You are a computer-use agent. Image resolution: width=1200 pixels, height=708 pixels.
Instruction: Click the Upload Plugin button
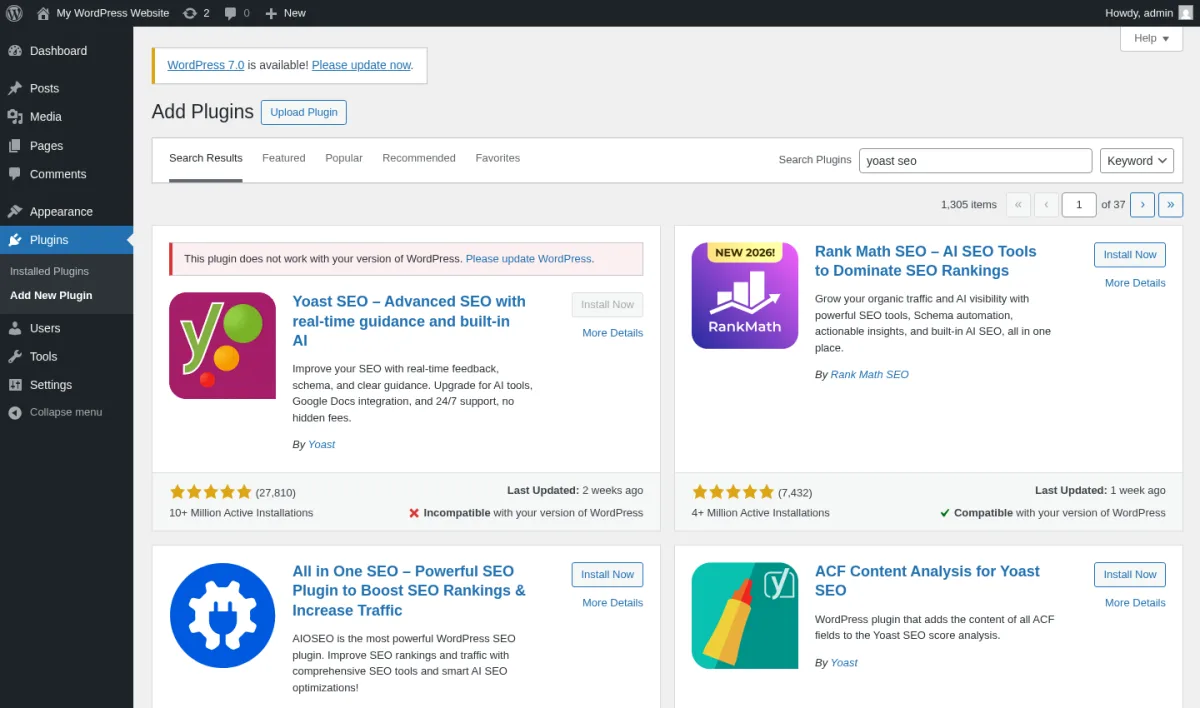304,112
